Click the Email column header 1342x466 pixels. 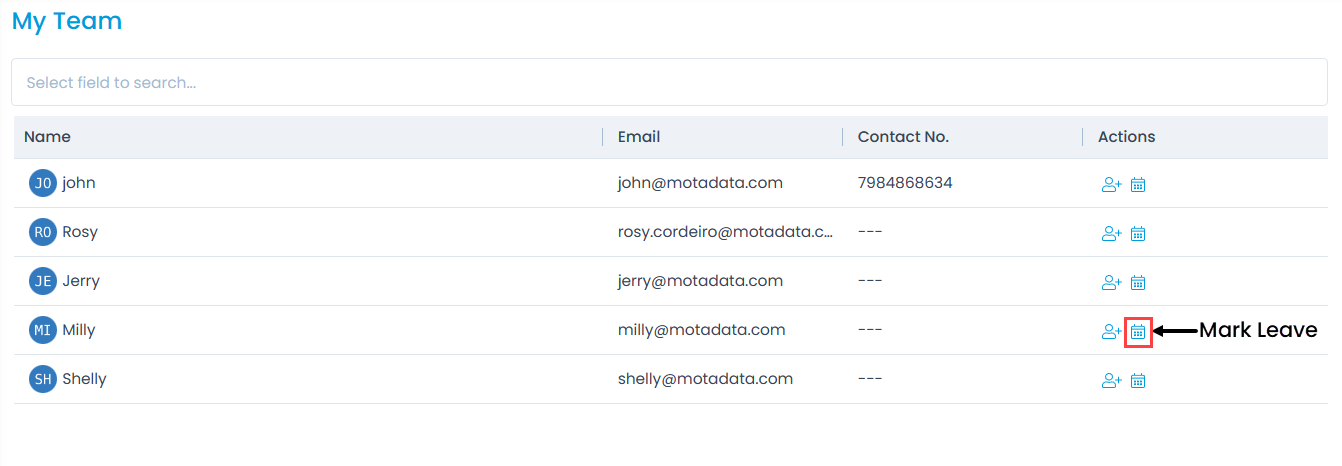pos(639,137)
